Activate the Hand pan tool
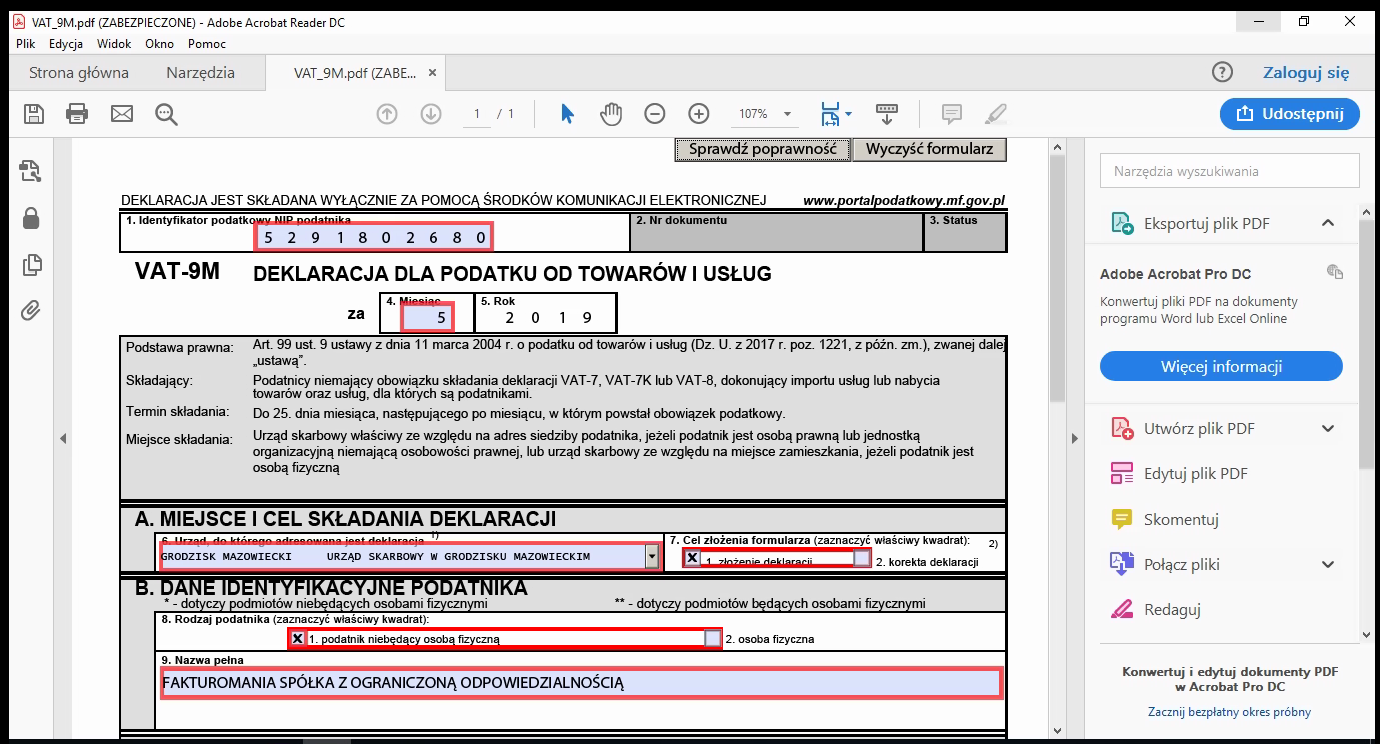 [x=611, y=113]
